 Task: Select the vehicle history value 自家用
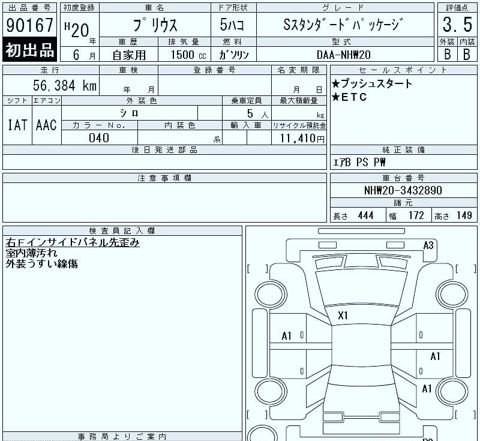(129, 55)
